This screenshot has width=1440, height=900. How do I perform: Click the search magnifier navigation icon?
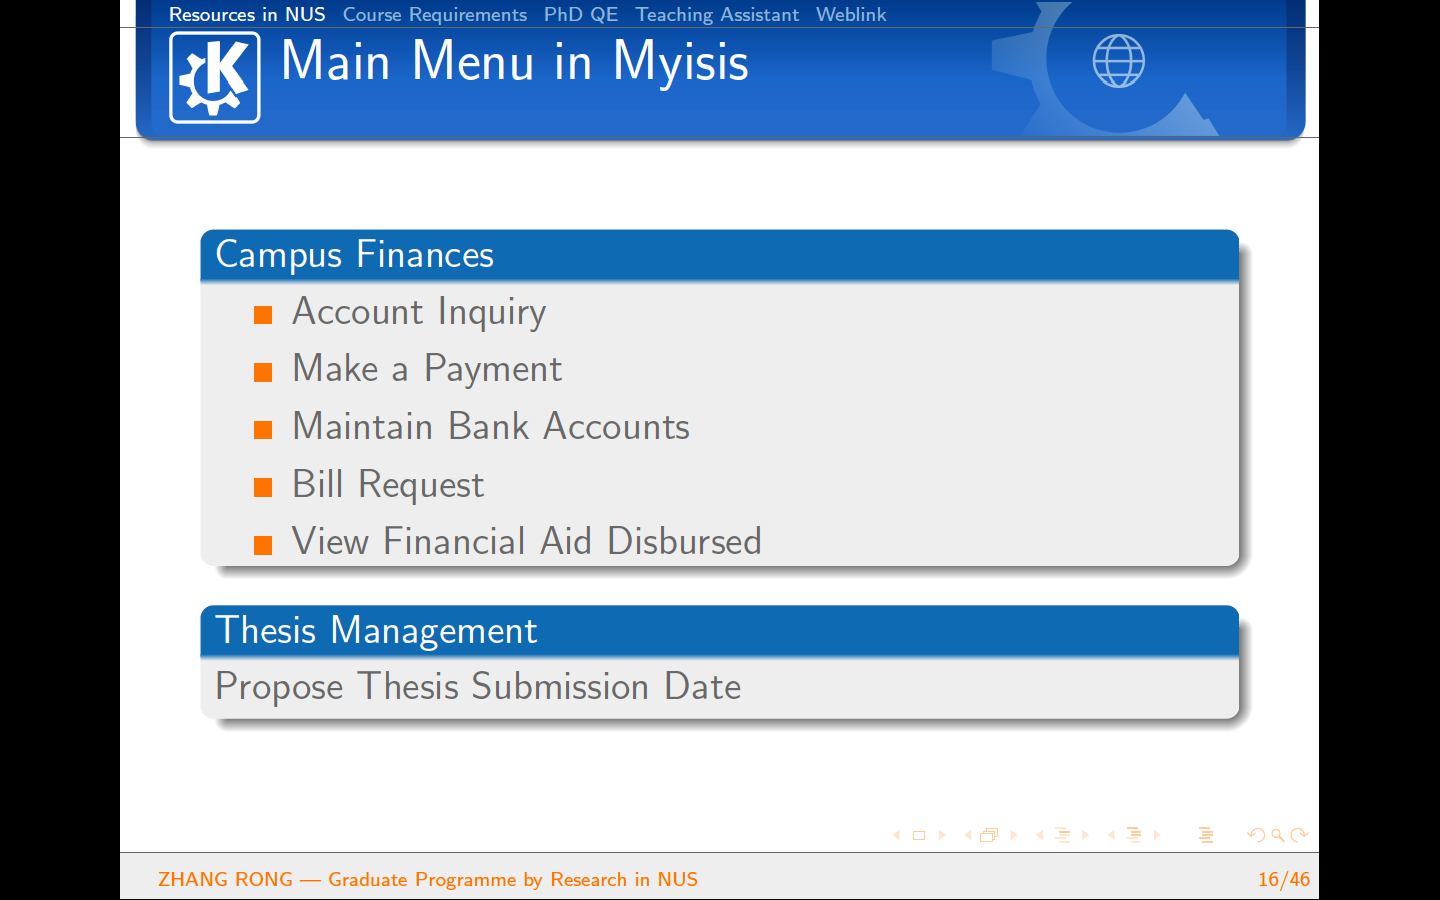1278,835
